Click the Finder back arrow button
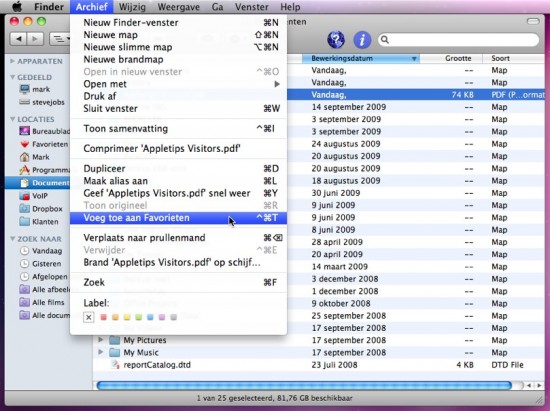This screenshot has height=411, width=550. click(x=19, y=39)
